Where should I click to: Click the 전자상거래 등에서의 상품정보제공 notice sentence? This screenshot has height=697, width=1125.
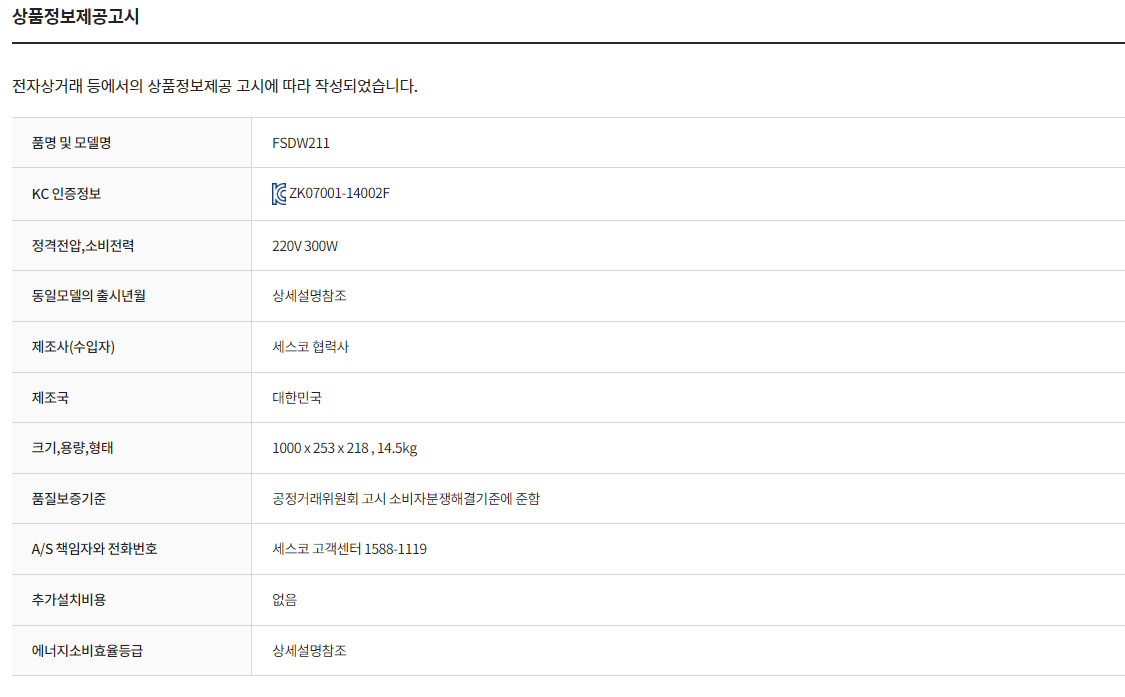click(x=215, y=86)
